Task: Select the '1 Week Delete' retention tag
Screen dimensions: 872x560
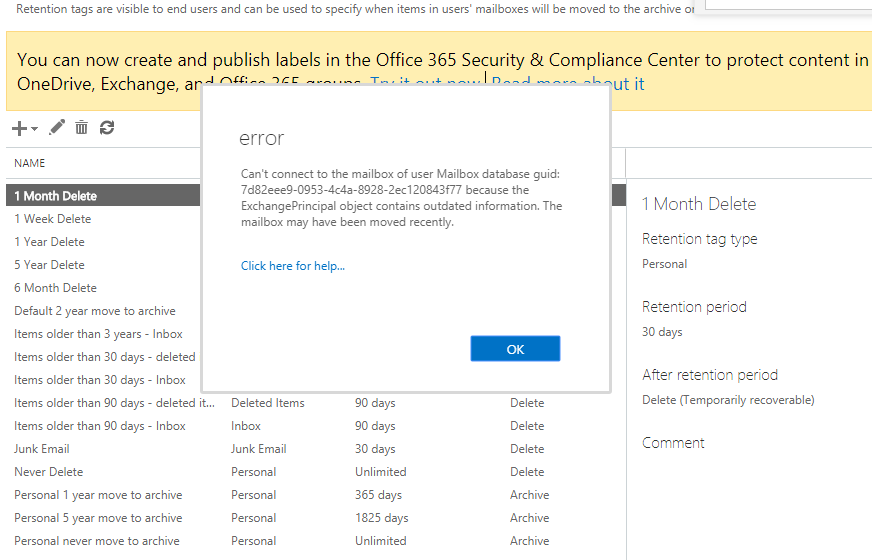Action: 53,219
